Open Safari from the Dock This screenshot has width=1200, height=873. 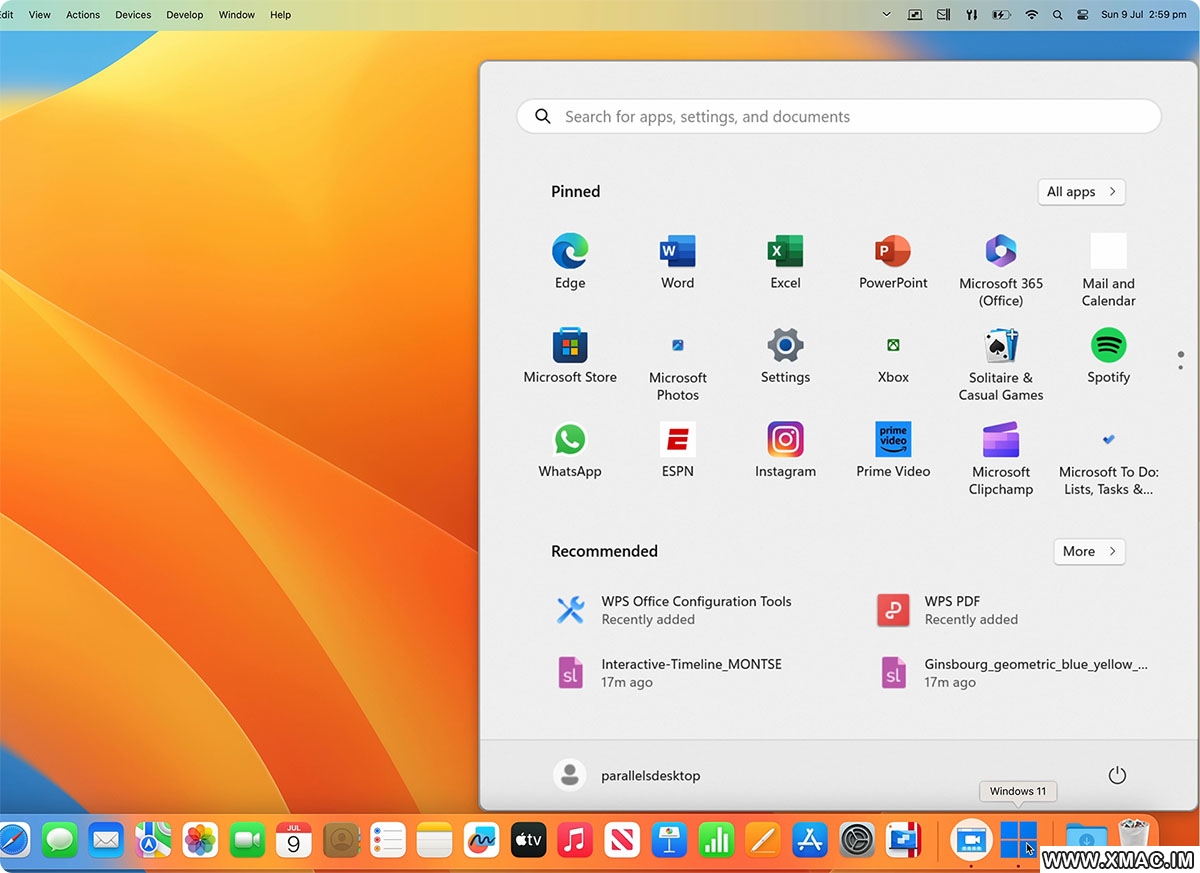pos(13,840)
